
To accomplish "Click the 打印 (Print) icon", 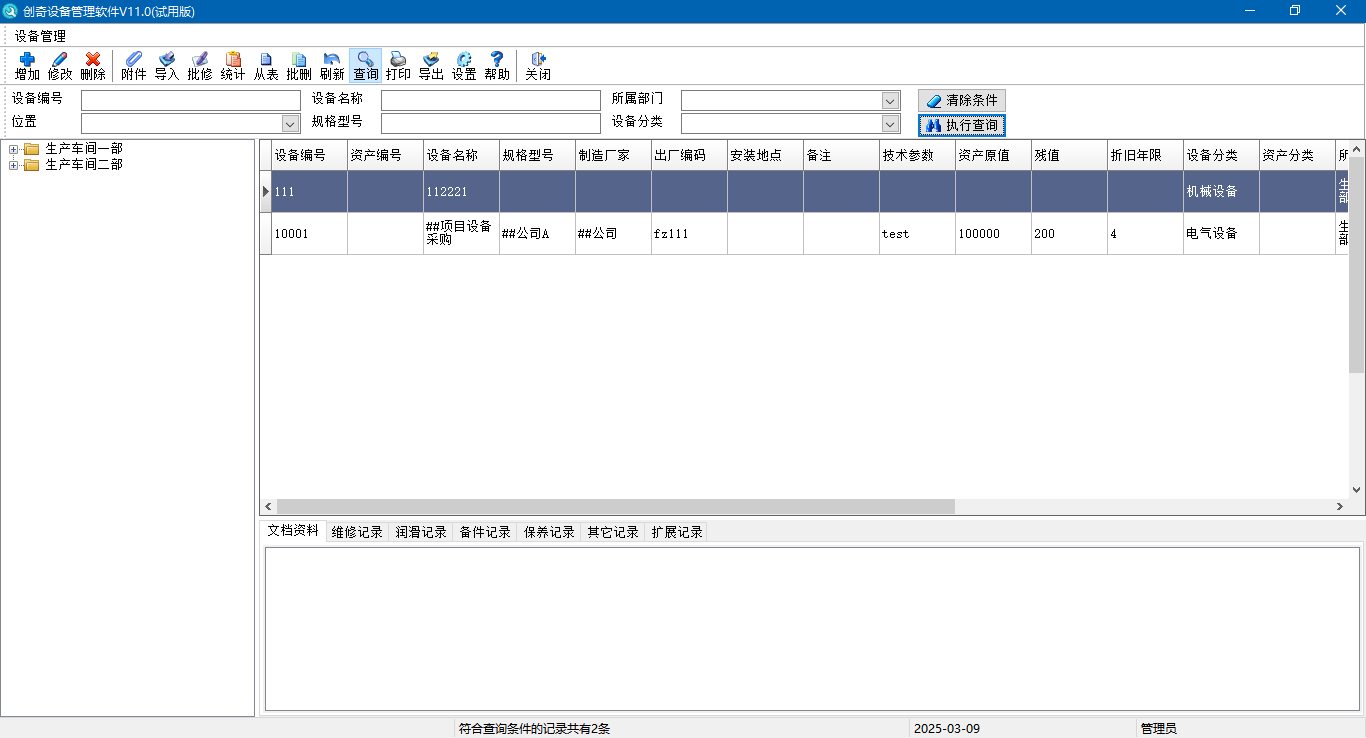I will (x=397, y=65).
